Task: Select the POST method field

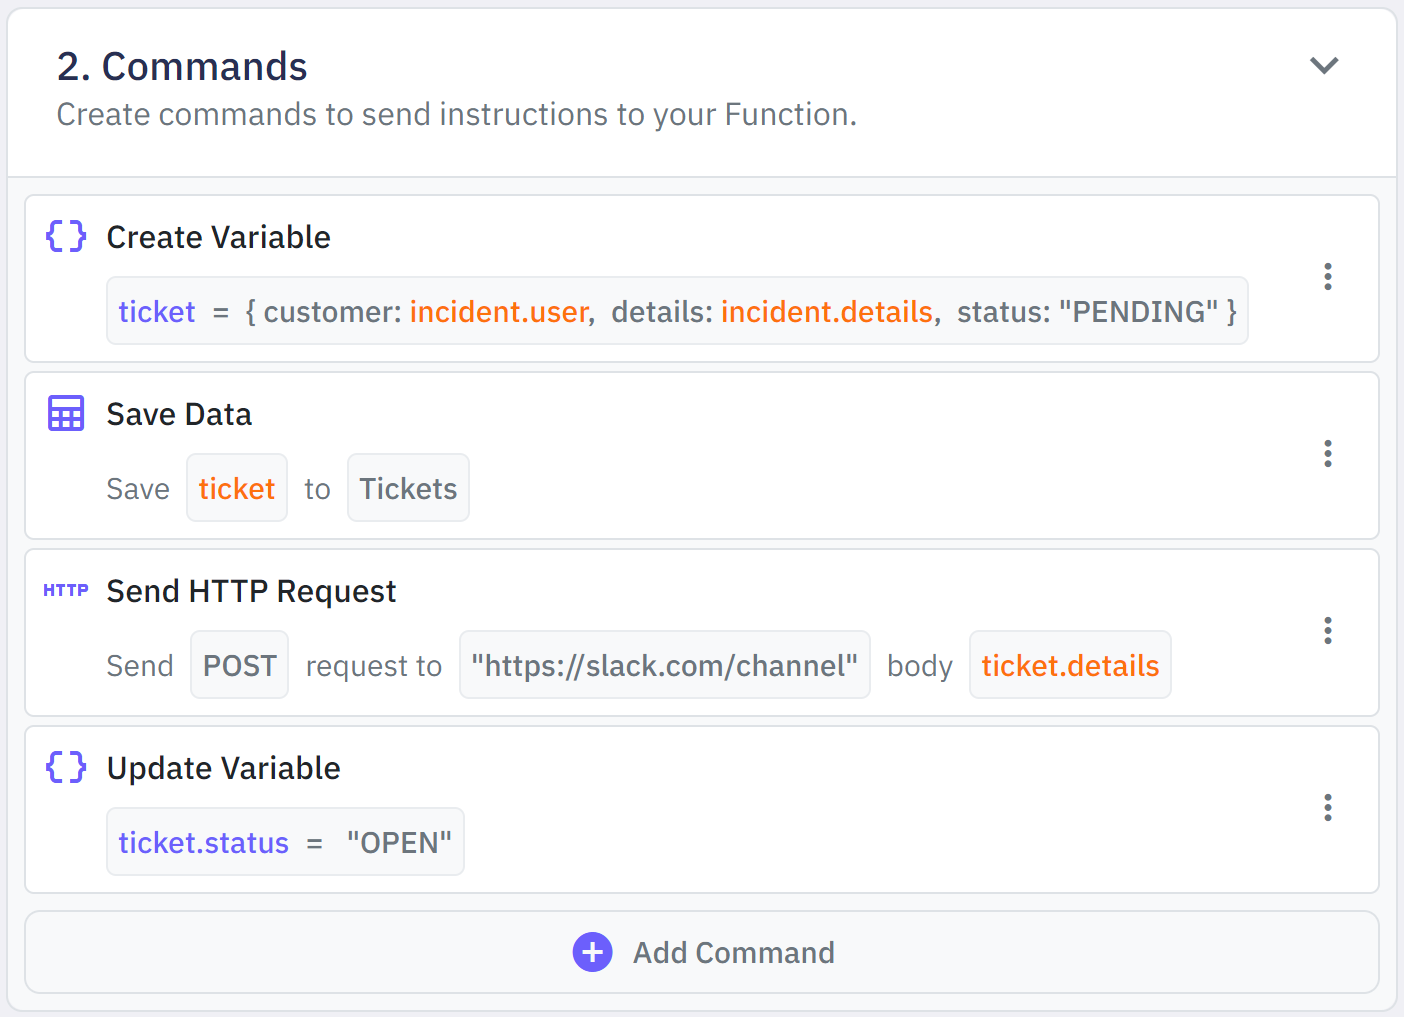Action: click(239, 665)
